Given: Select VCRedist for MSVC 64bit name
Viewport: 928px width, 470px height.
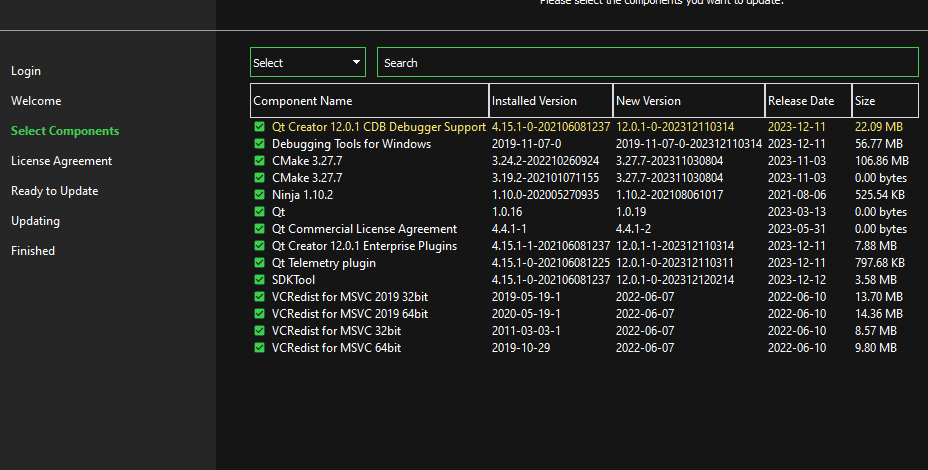Looking at the screenshot, I should pyautogui.click(x=336, y=347).
